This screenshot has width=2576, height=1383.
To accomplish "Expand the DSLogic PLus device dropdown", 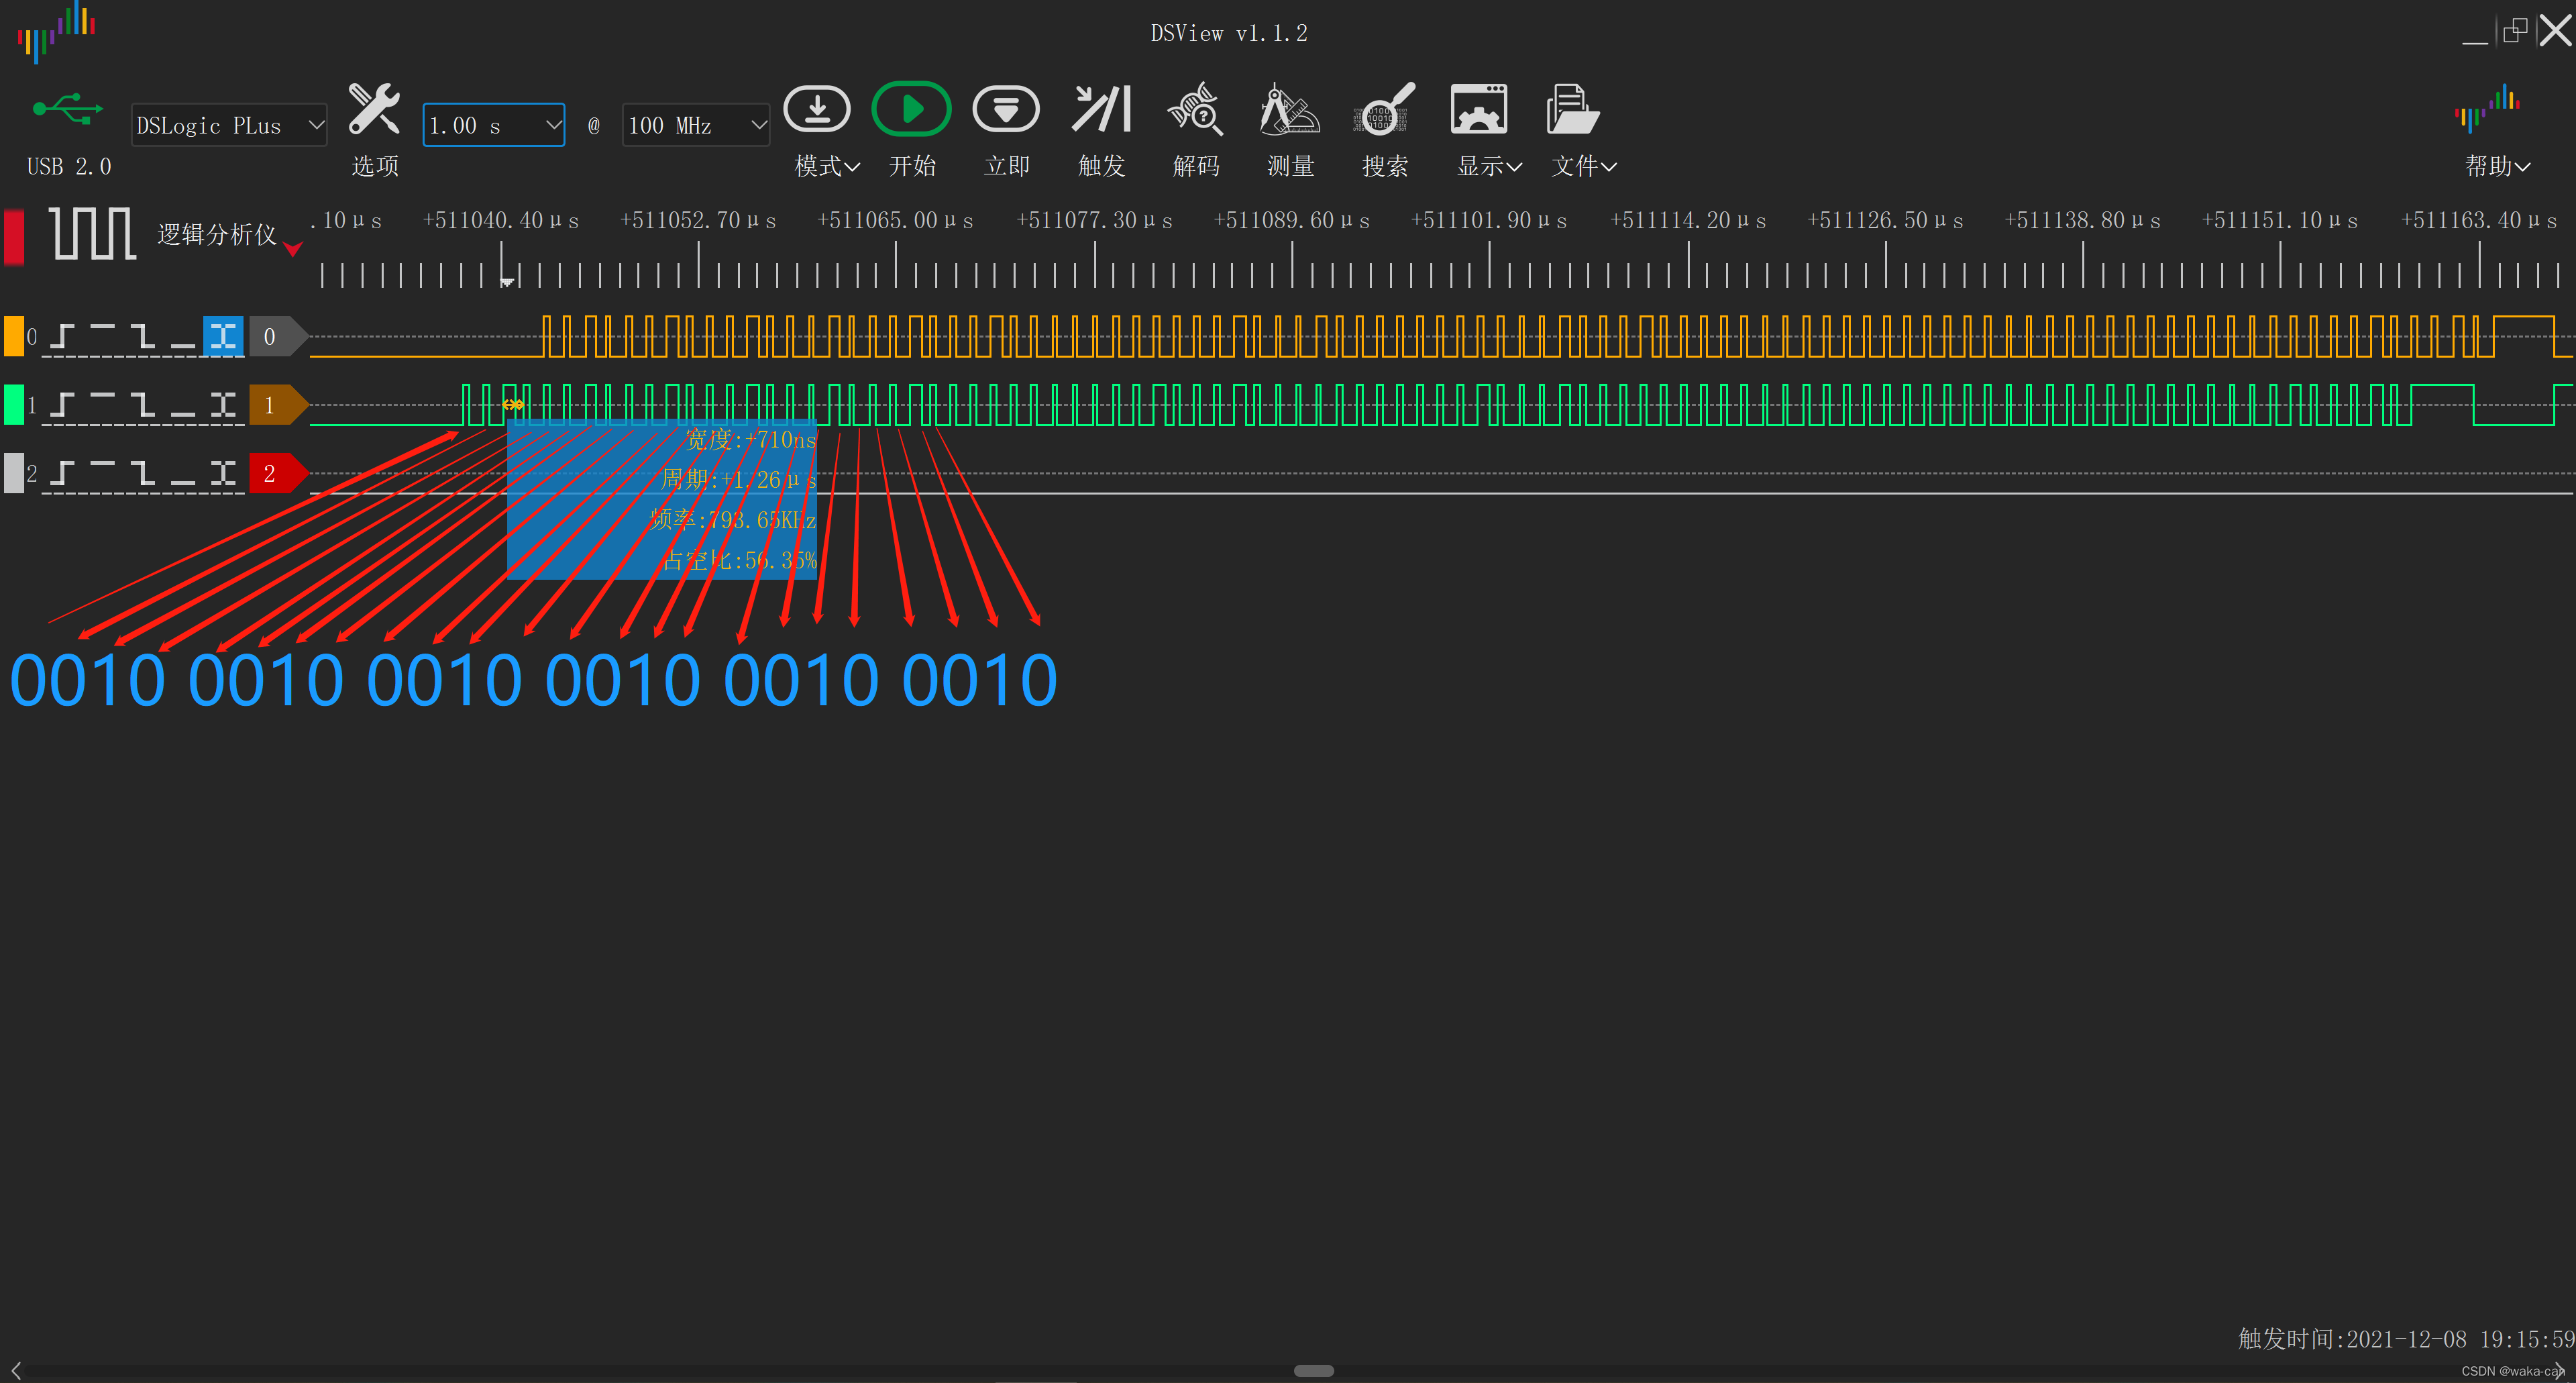I will tap(229, 125).
